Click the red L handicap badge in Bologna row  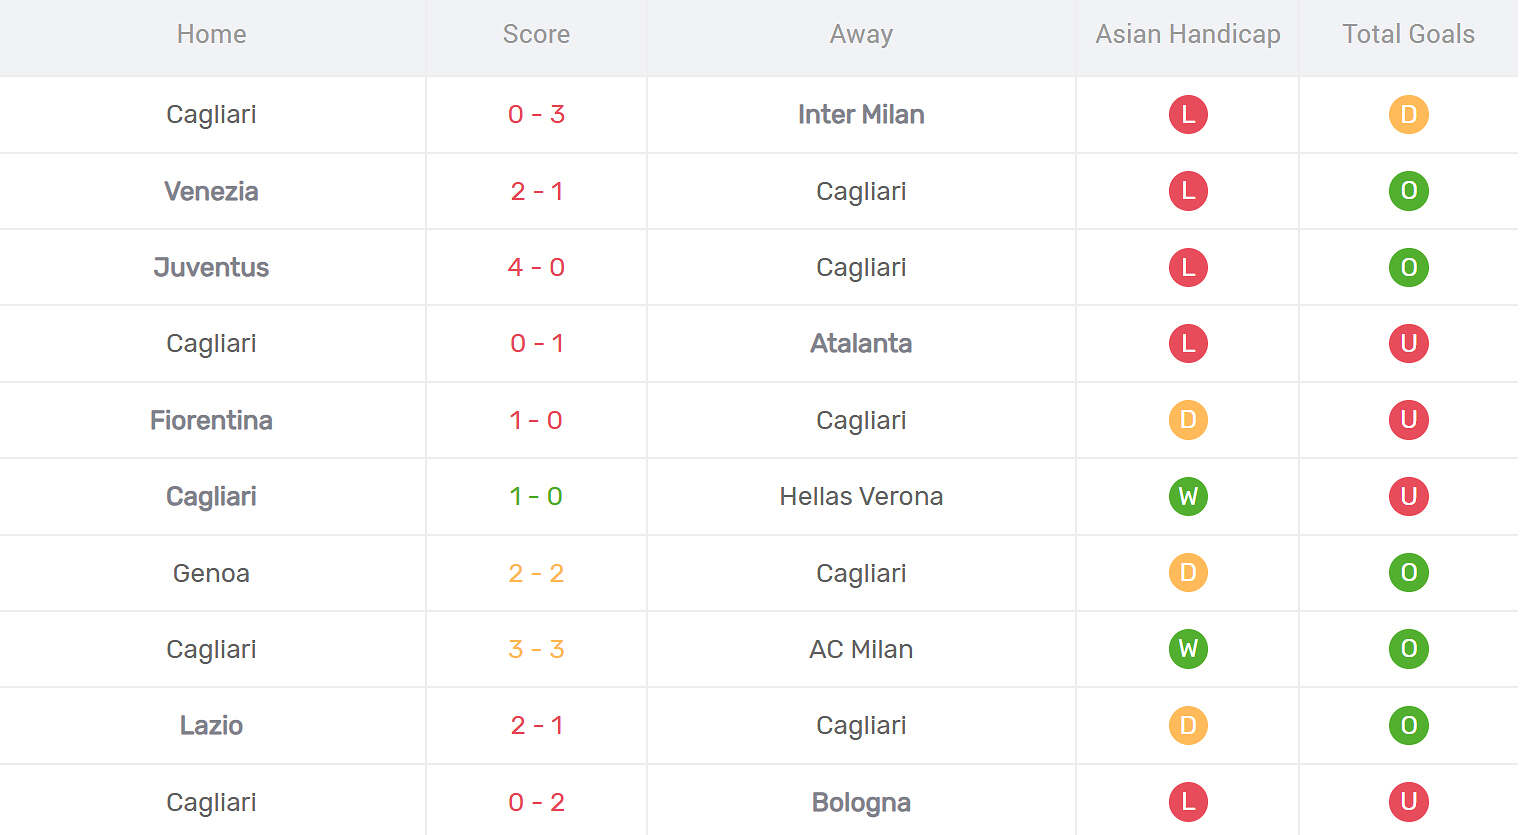click(1188, 802)
